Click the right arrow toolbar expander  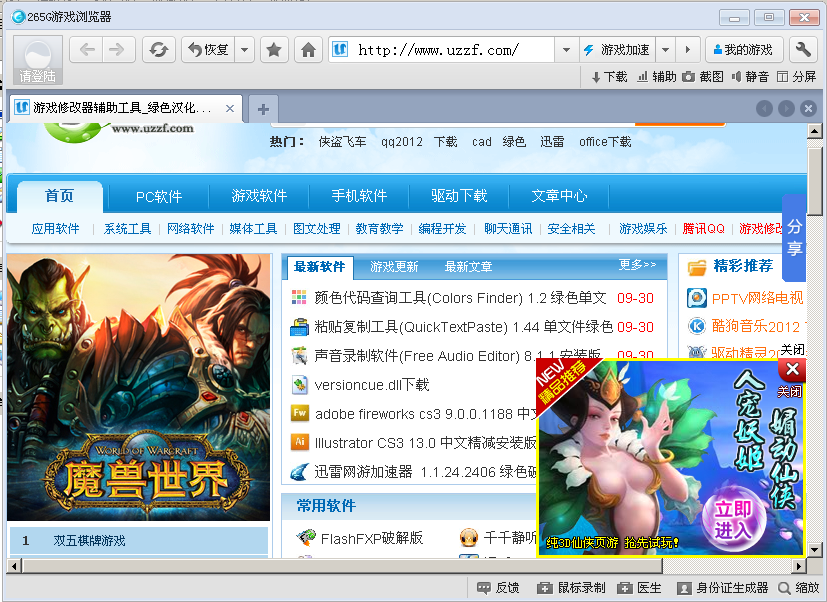687,50
